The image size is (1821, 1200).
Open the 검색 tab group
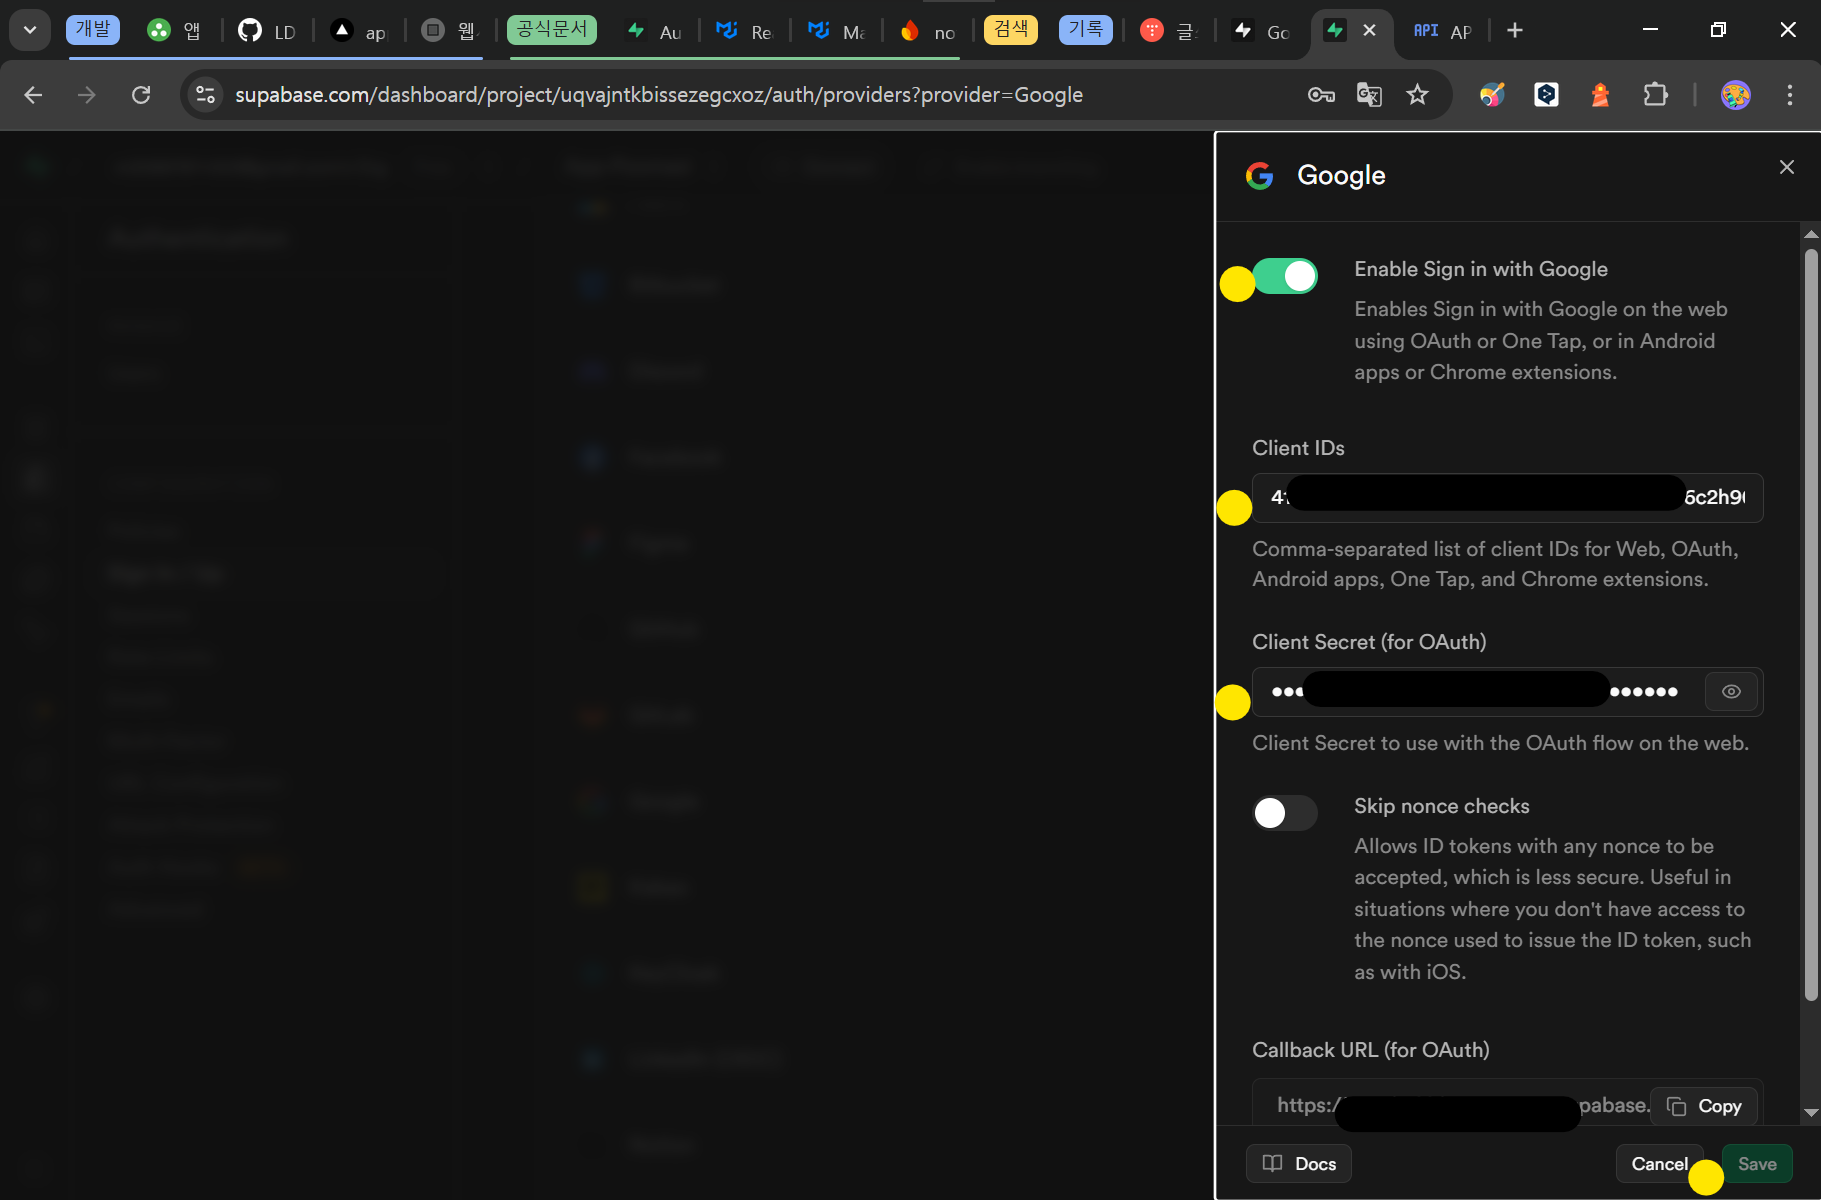(1011, 29)
